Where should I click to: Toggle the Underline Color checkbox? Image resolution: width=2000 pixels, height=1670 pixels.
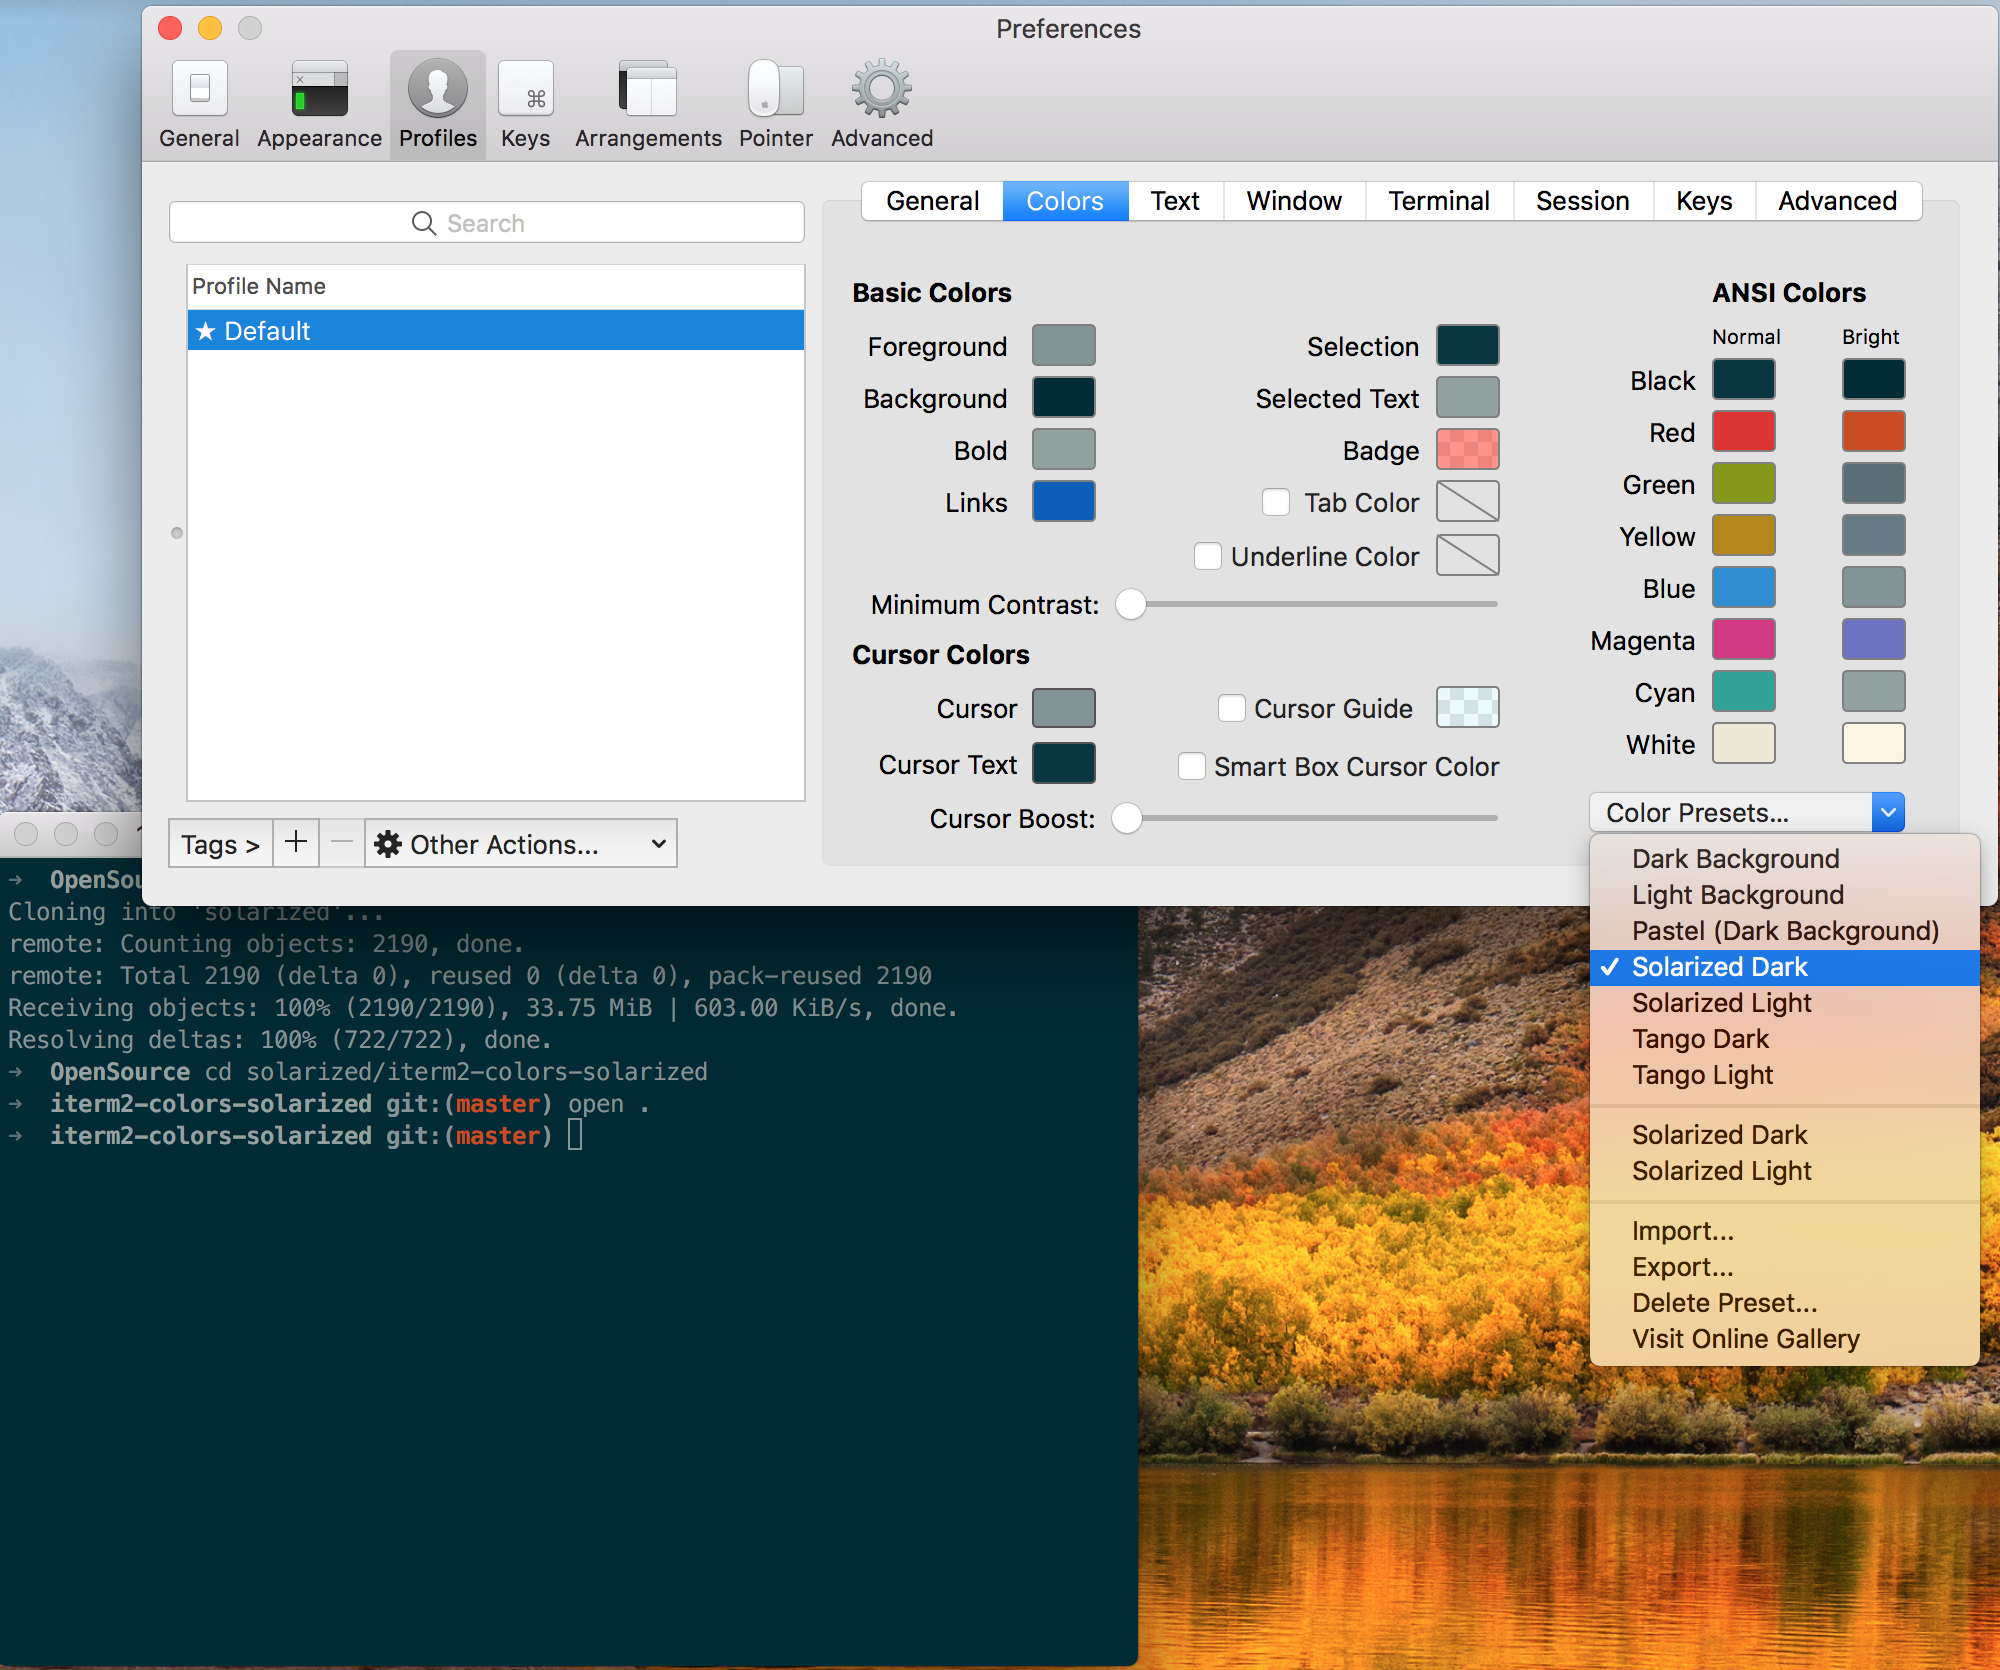click(1208, 555)
